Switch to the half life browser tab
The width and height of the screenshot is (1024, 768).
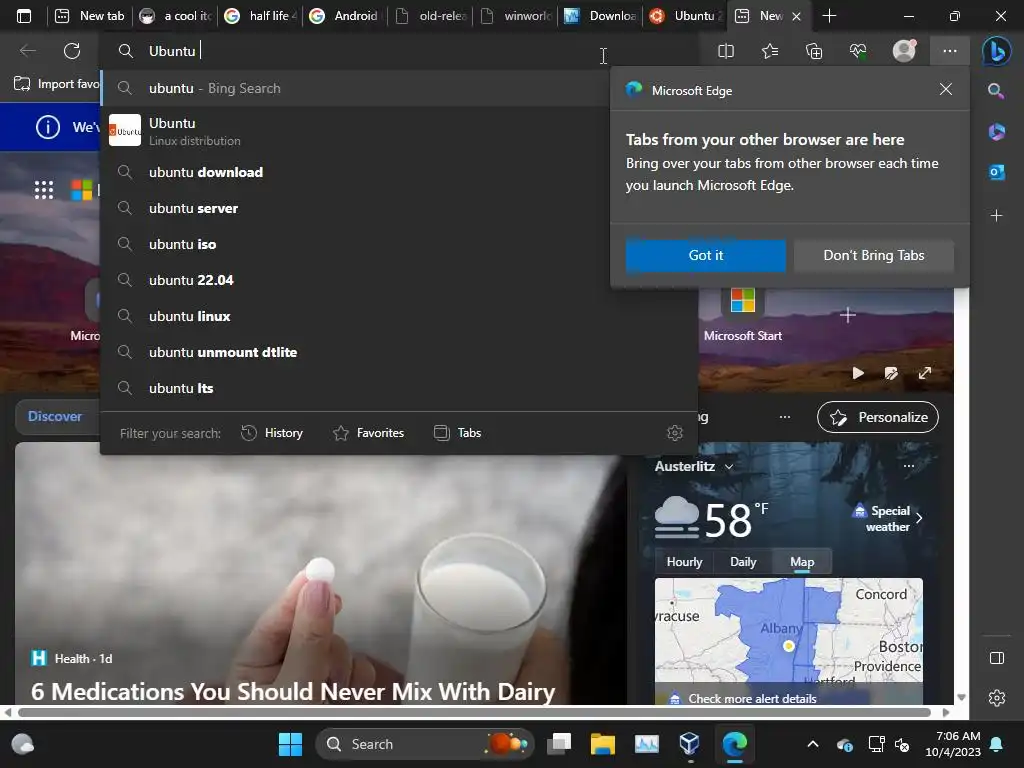tap(261, 16)
